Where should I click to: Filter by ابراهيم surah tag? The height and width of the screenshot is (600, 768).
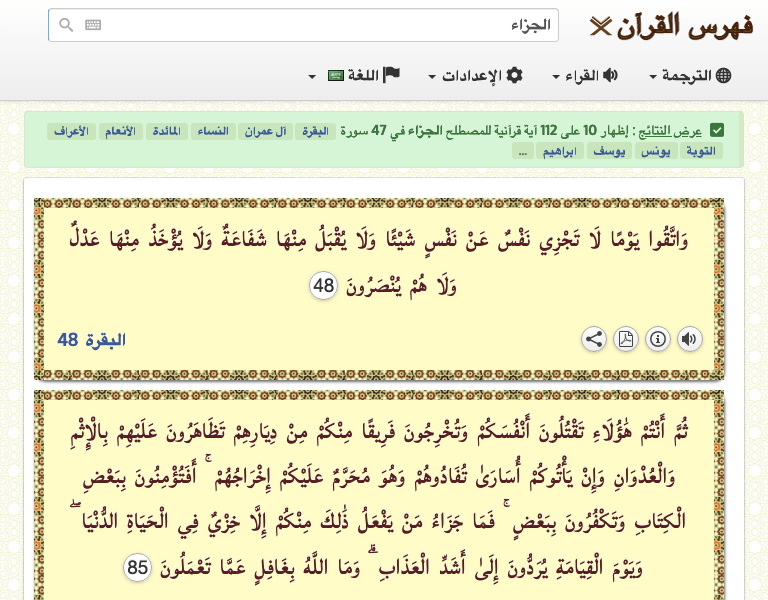click(560, 151)
